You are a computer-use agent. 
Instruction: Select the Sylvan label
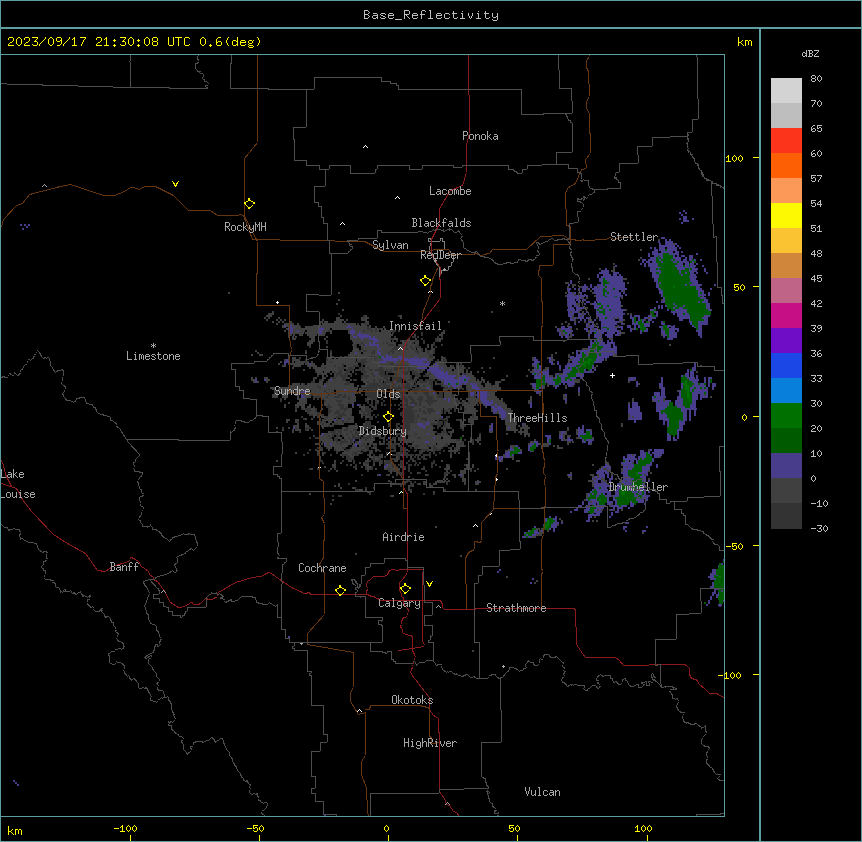click(x=390, y=245)
